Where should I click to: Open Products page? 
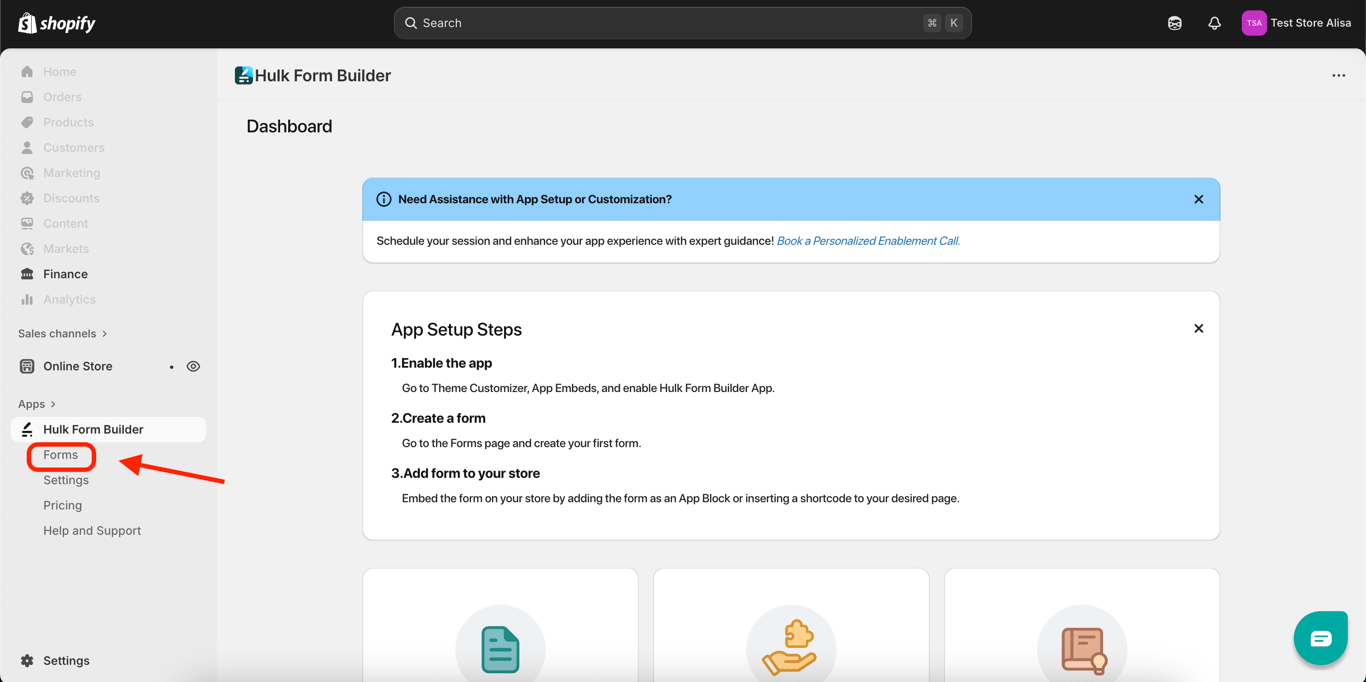68,122
